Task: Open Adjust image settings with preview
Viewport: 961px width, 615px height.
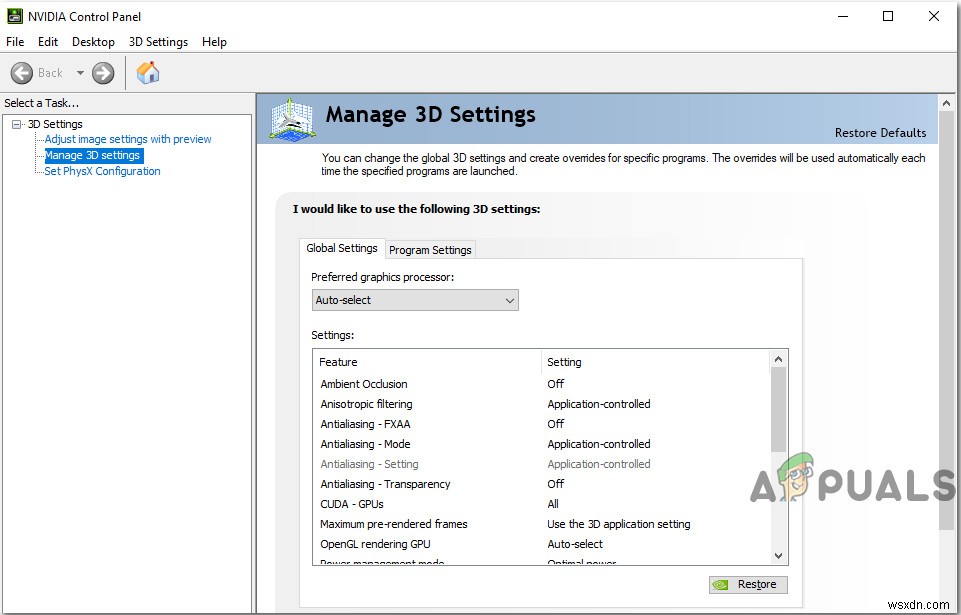Action: point(128,139)
